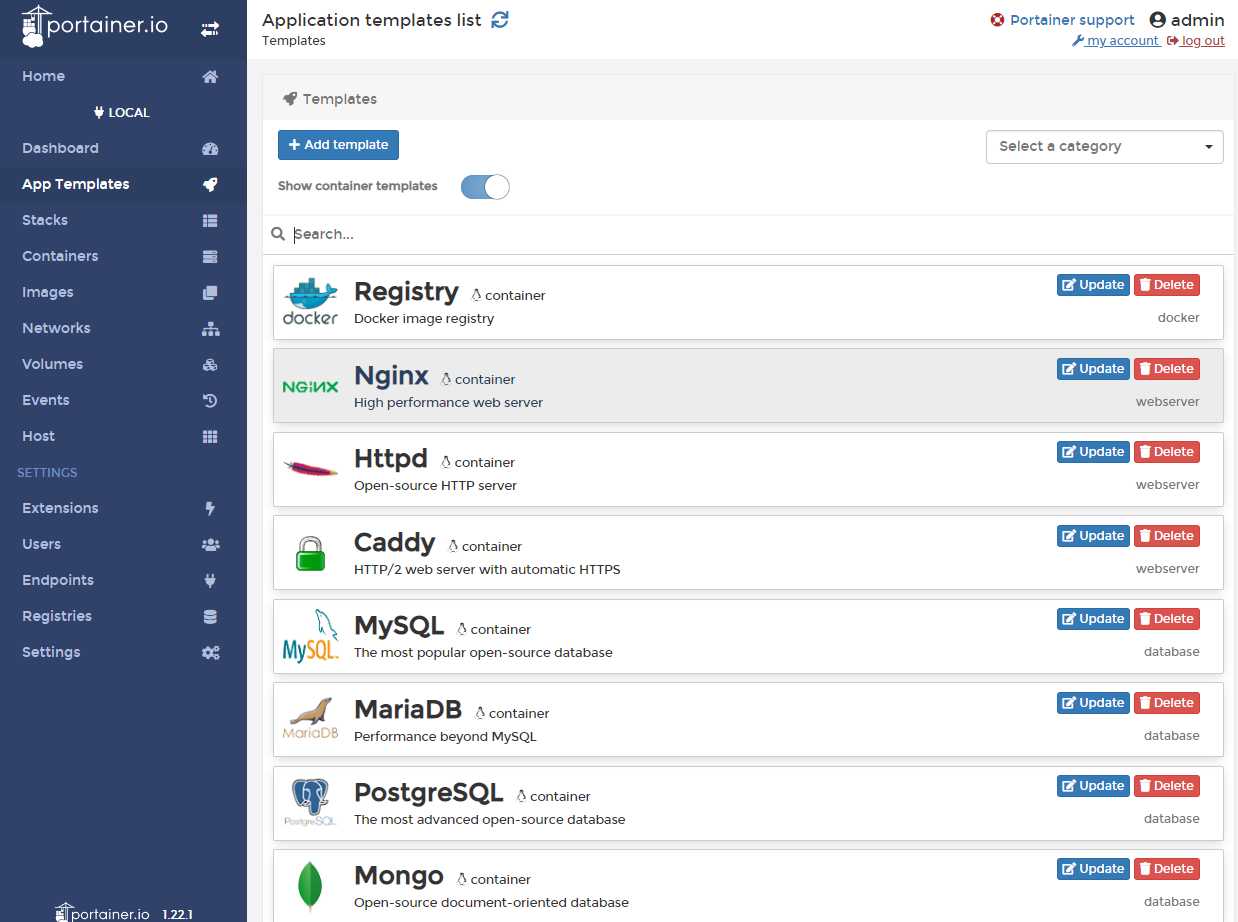Update the Registry template
The height and width of the screenshot is (922, 1238).
tap(1093, 285)
